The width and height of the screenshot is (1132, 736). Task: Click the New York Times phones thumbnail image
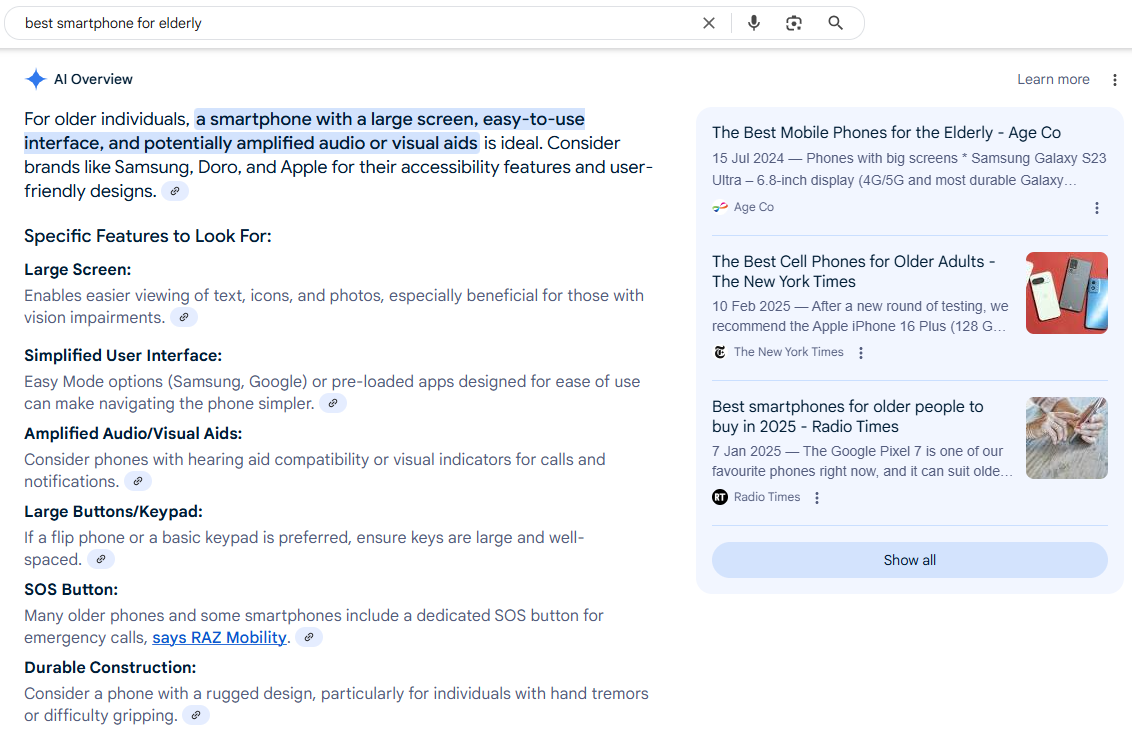1066,293
